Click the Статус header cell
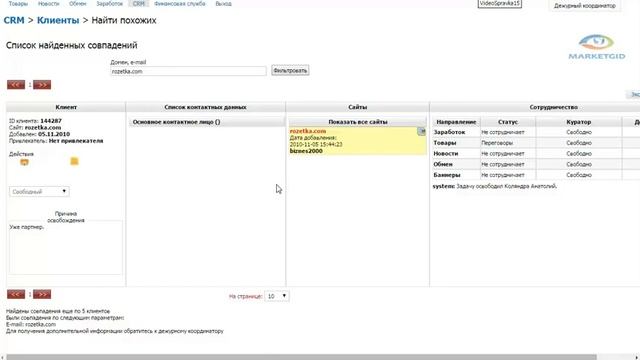 [508, 122]
